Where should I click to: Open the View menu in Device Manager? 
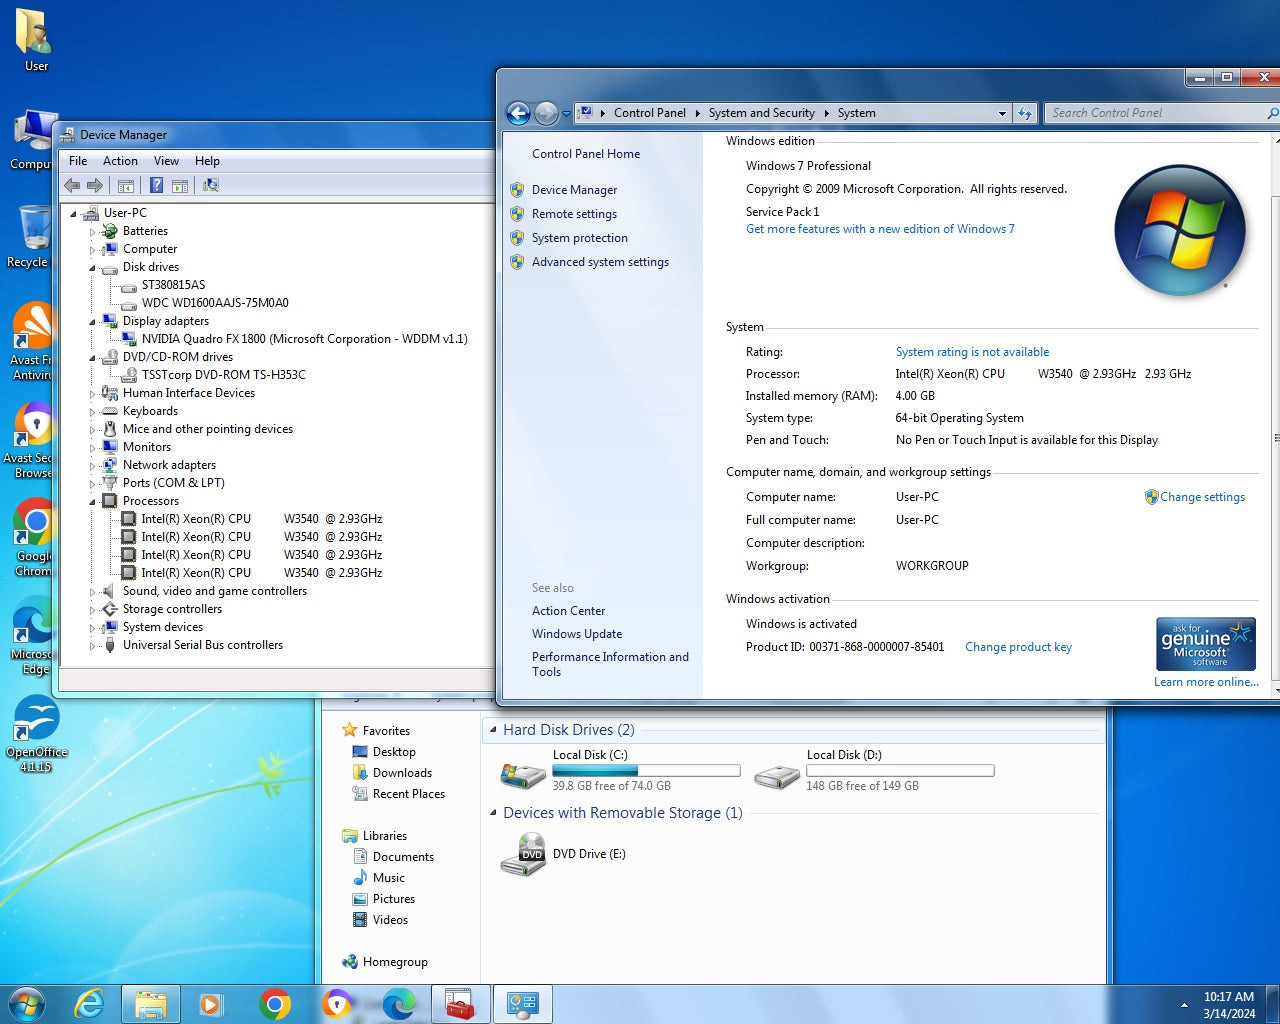[x=166, y=161]
